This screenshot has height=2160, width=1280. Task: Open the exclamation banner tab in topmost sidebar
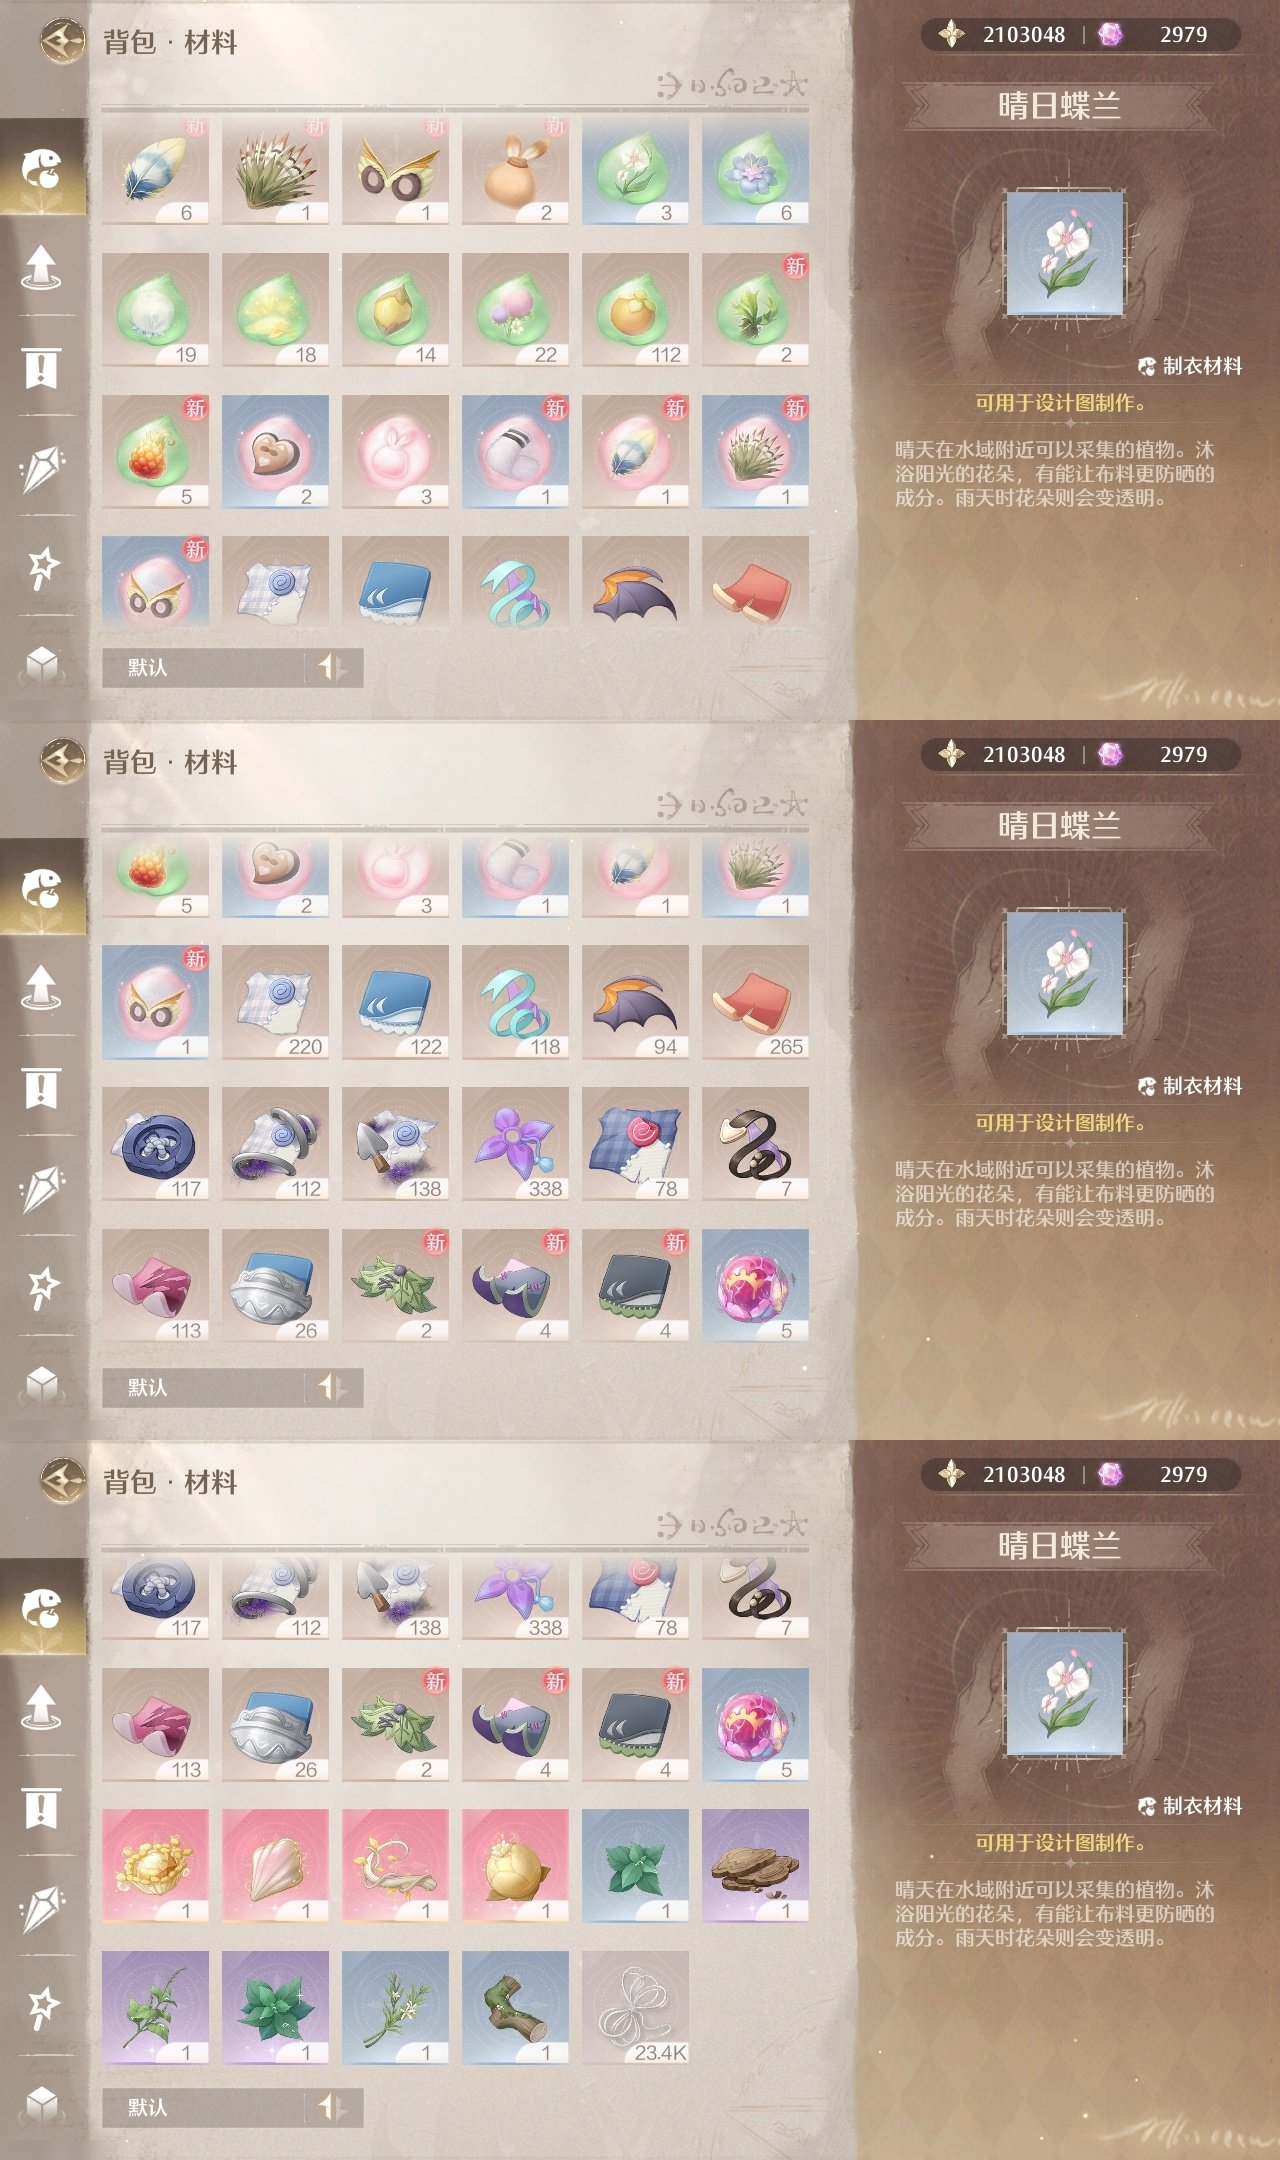pos(41,368)
